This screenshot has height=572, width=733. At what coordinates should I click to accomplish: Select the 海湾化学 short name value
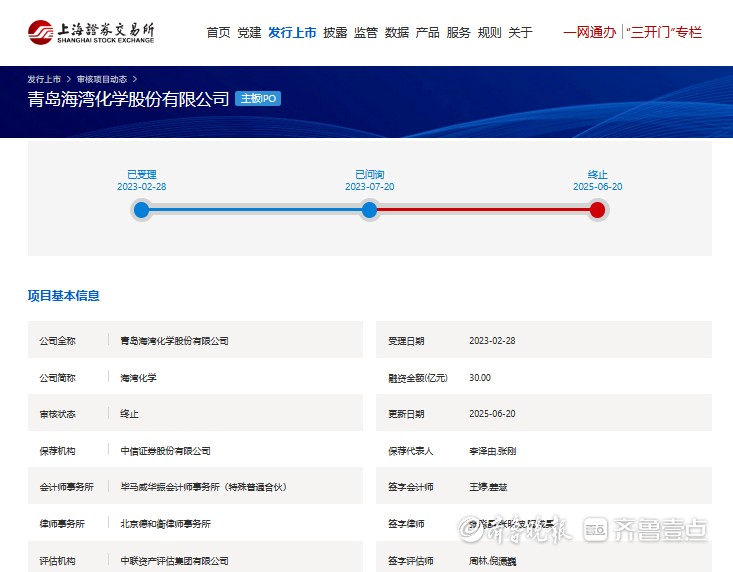[138, 378]
